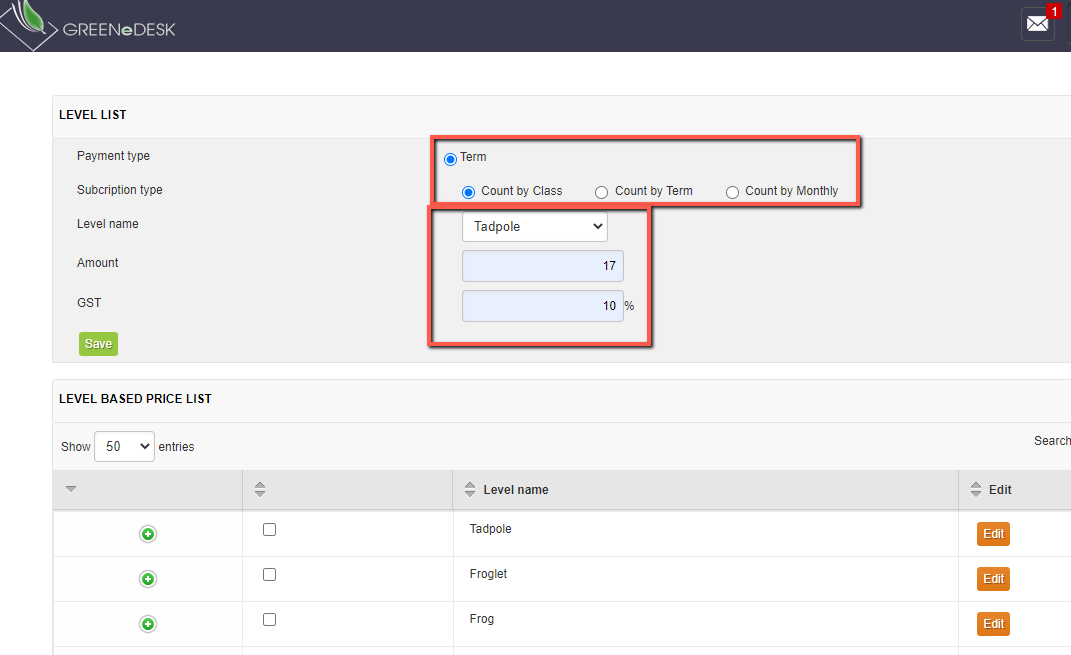1071x655 pixels.
Task: Click the Payment type label
Action: 113,156
